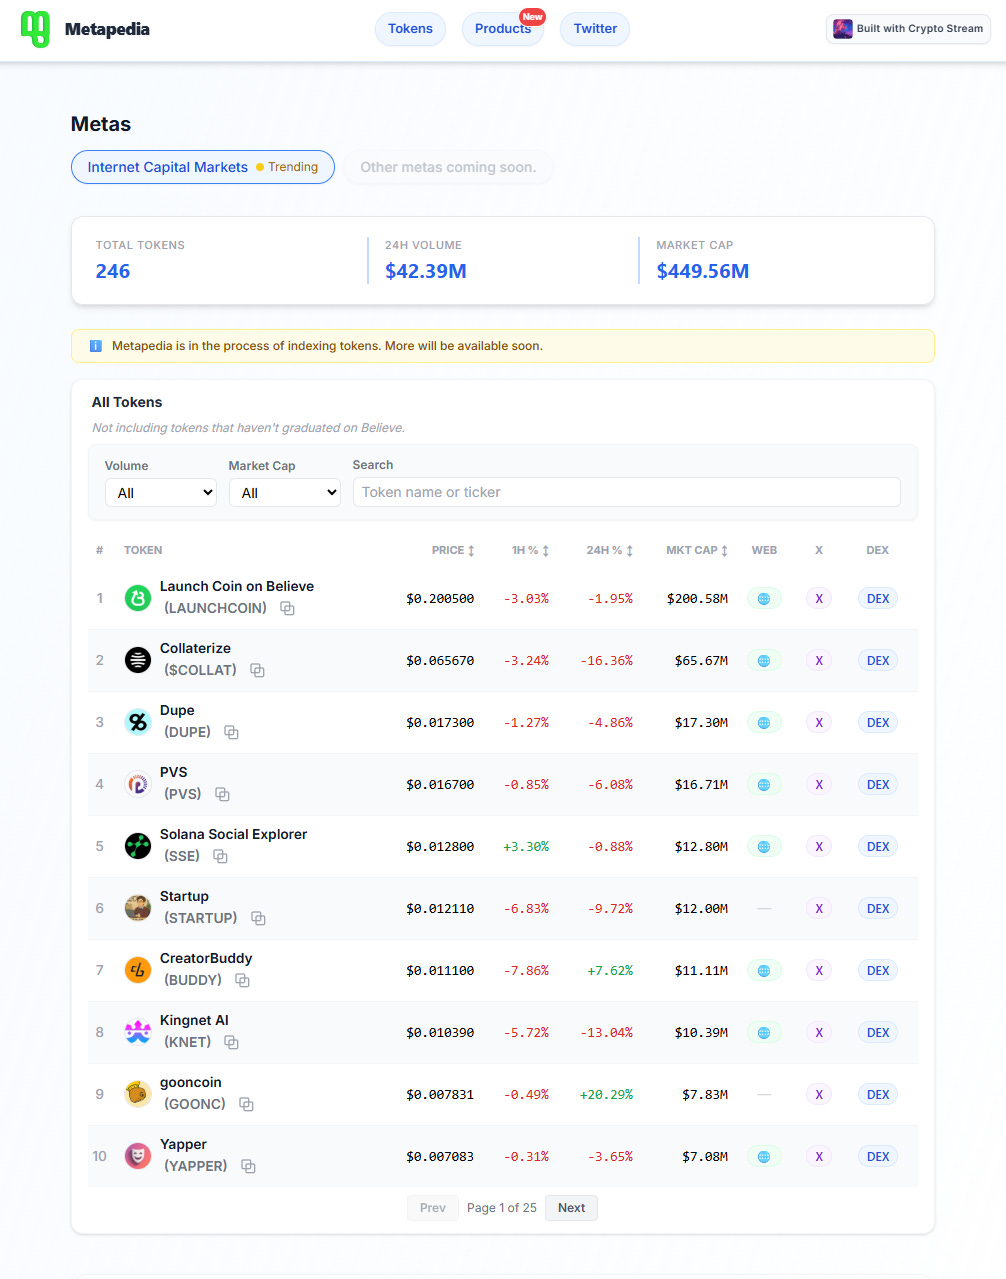1006x1279 pixels.
Task: Copy the BUDDY token address
Action: click(242, 980)
